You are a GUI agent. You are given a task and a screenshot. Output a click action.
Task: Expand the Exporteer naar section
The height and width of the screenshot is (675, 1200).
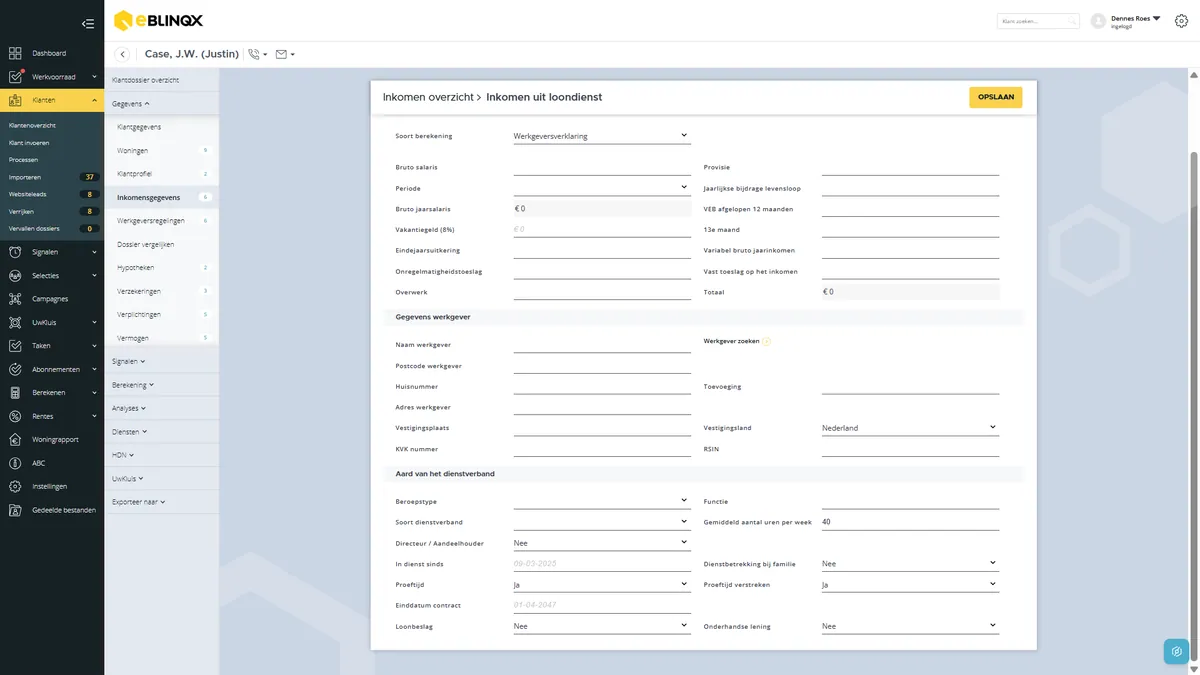139,502
